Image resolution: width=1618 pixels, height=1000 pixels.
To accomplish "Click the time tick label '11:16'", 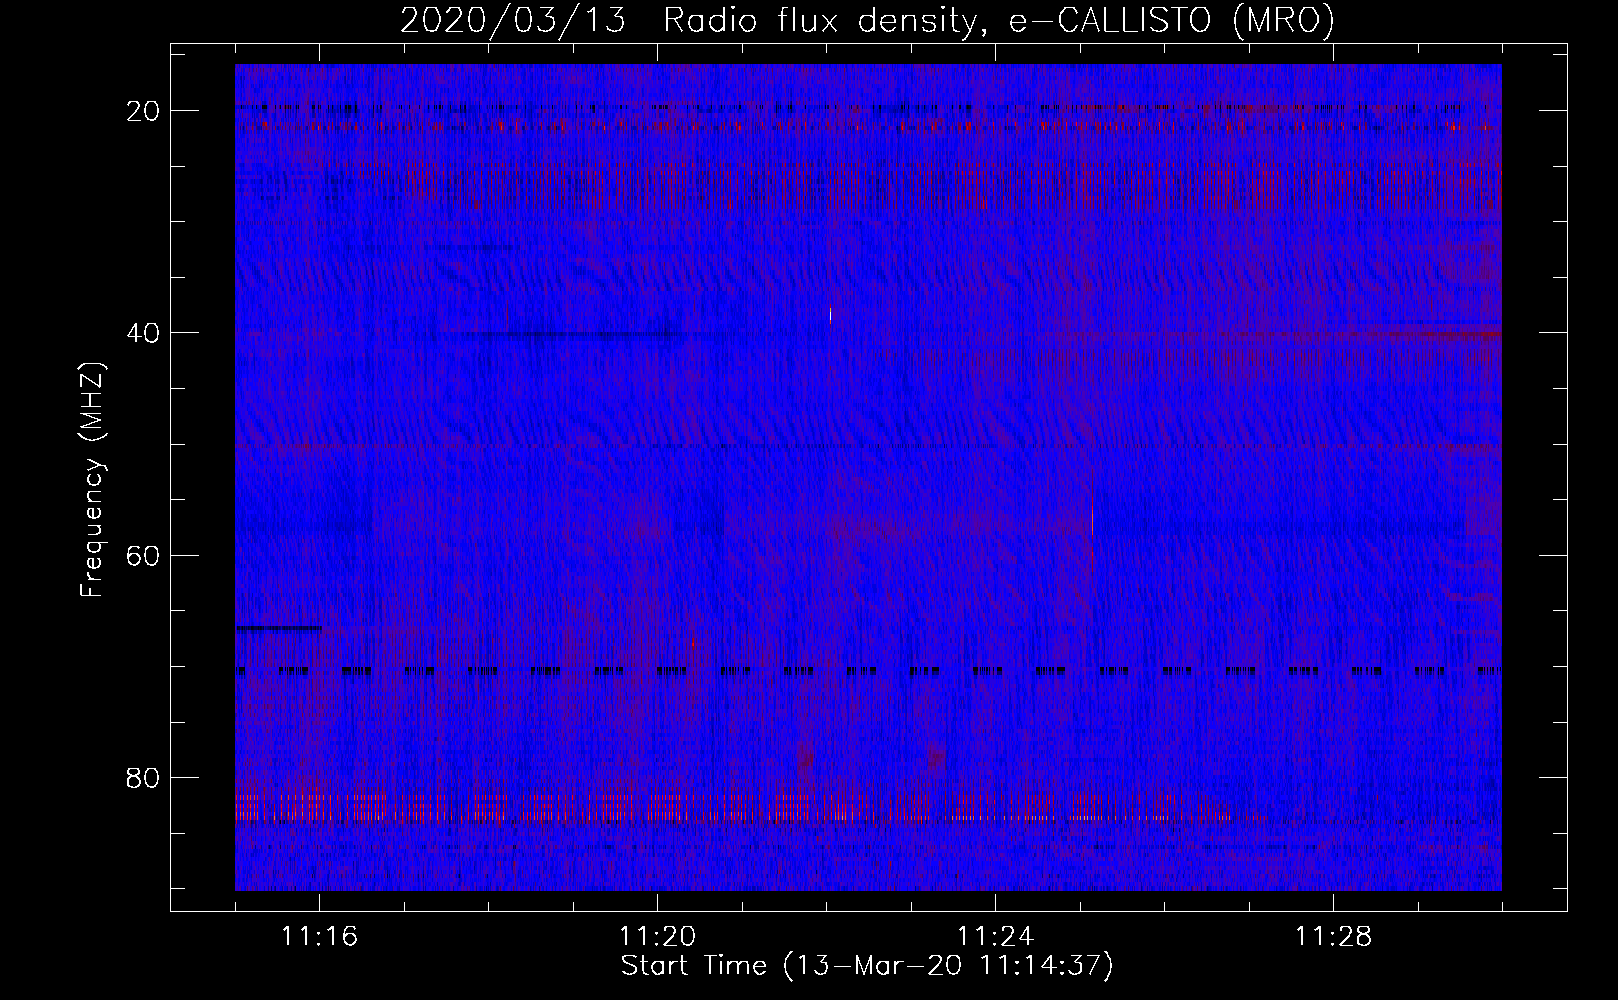I will (320, 937).
